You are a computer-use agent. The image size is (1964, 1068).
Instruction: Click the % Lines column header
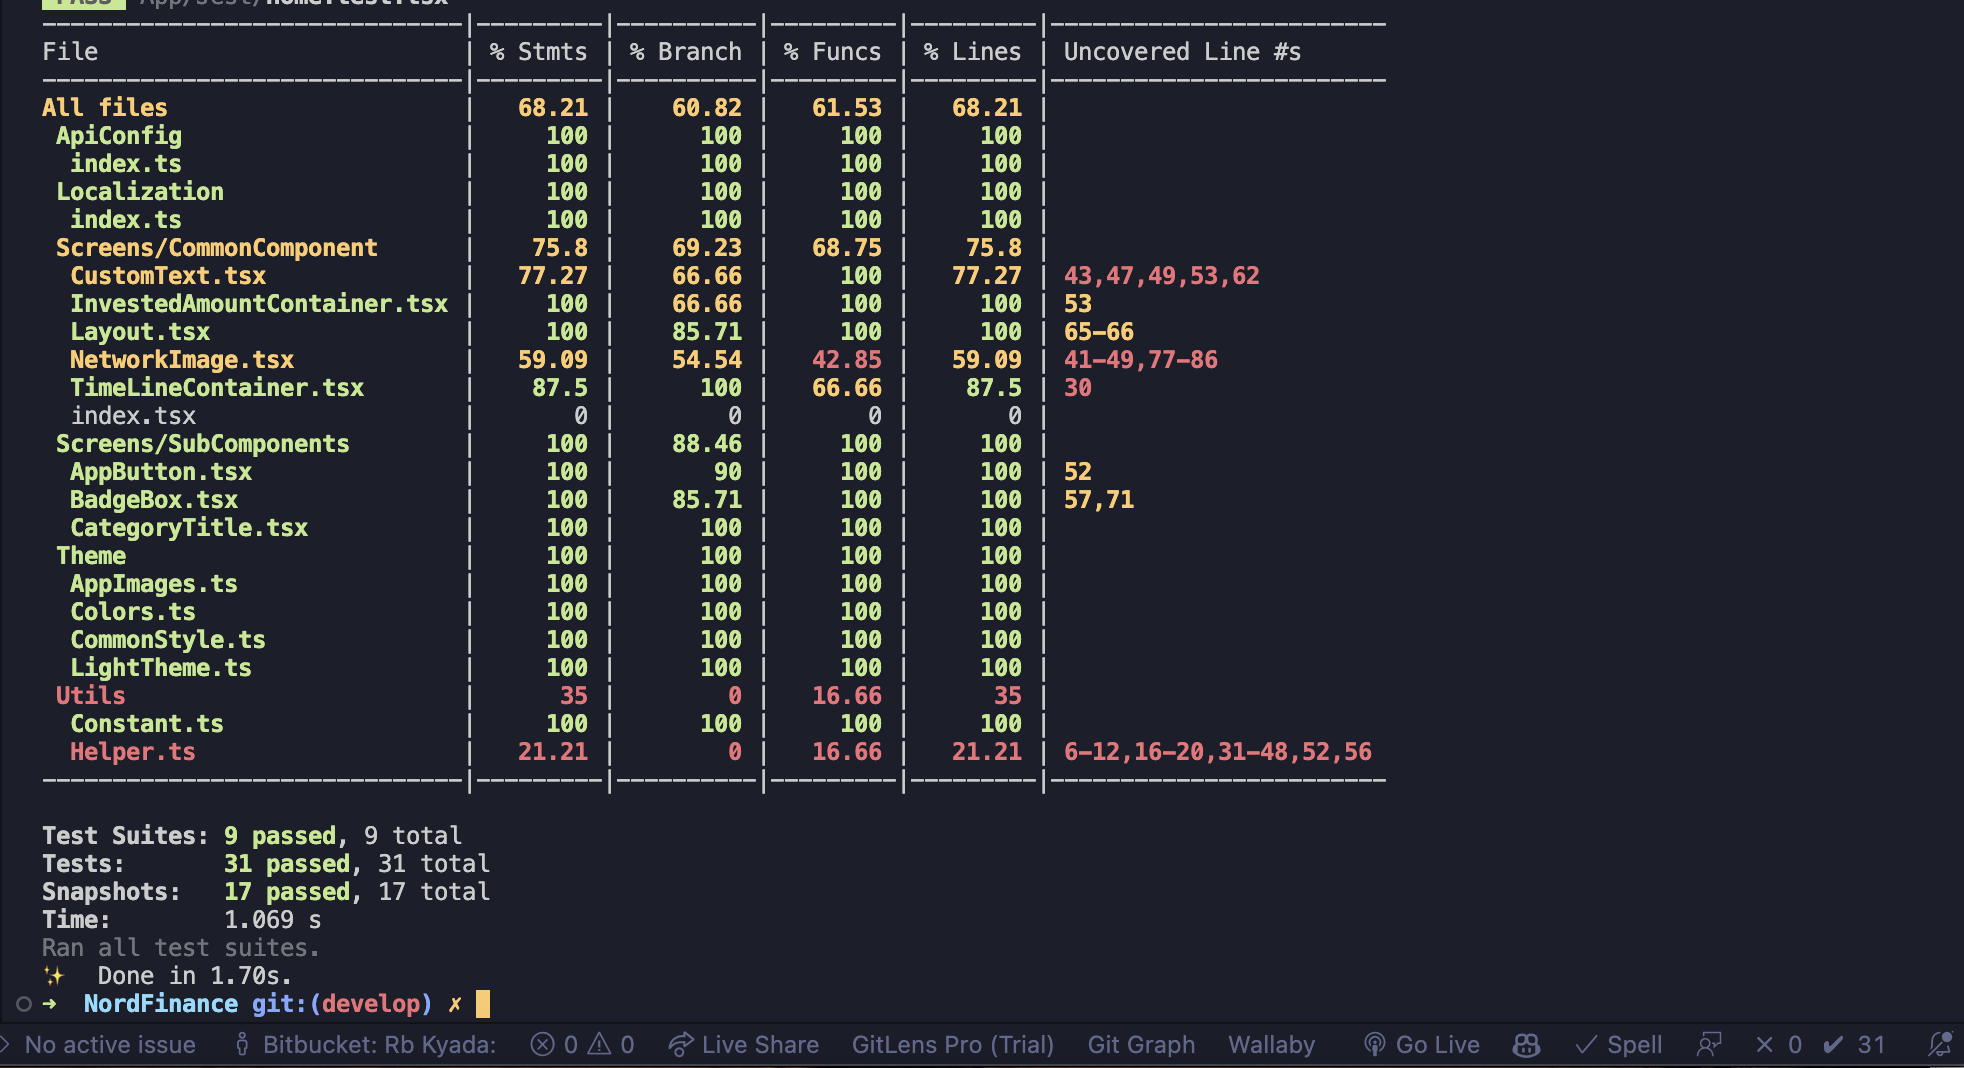[x=972, y=52]
